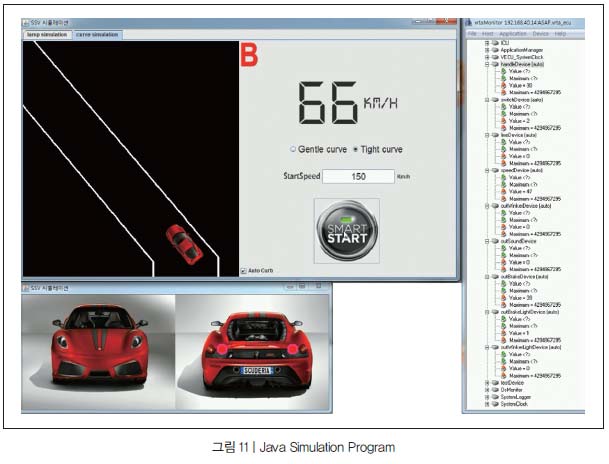
Task: Click the speedDevice (auto) tree label
Action: [x=521, y=170]
